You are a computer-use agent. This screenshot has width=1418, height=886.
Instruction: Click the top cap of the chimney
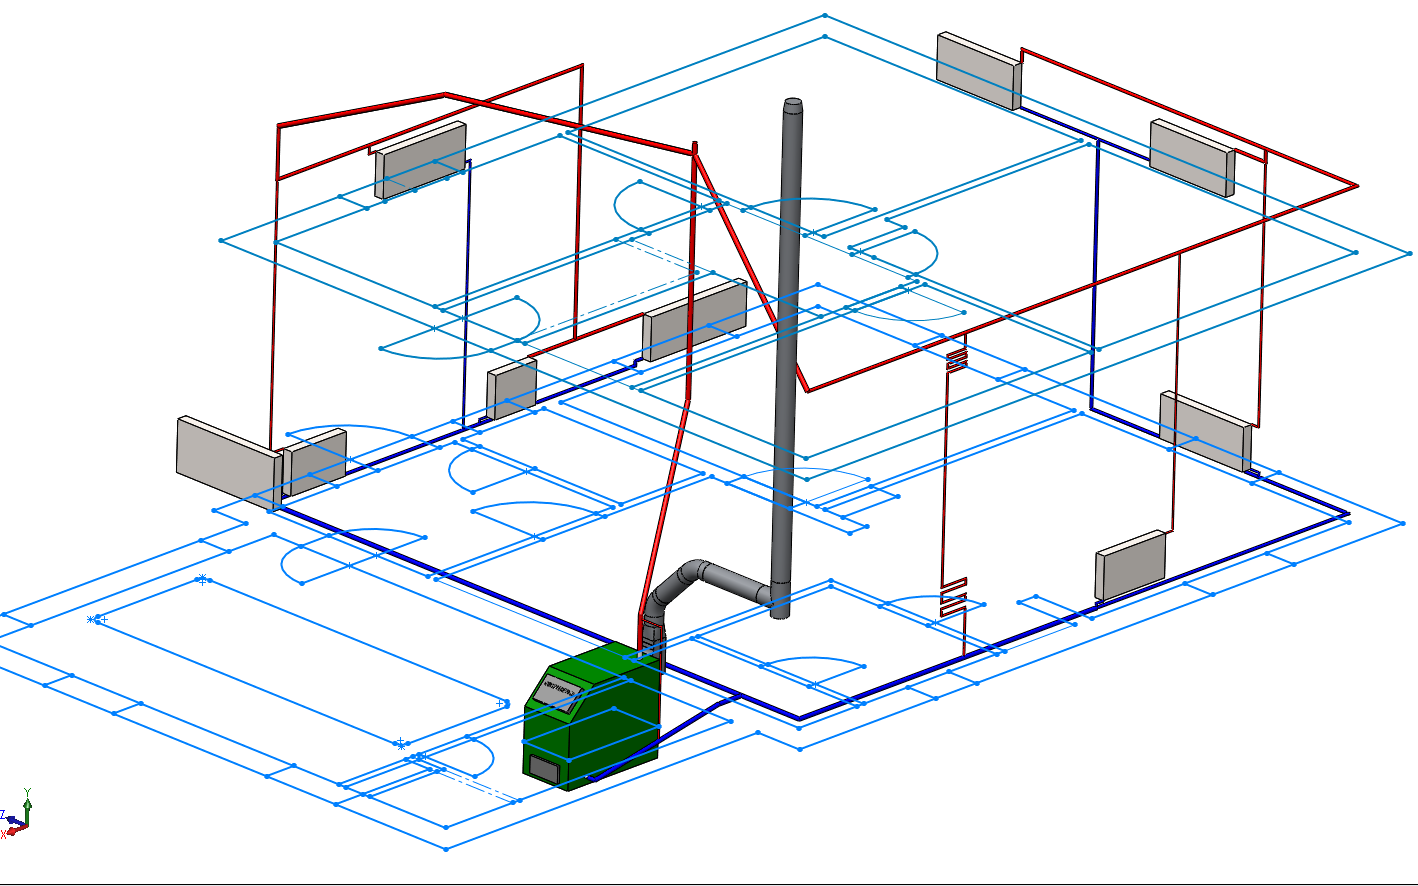click(793, 103)
